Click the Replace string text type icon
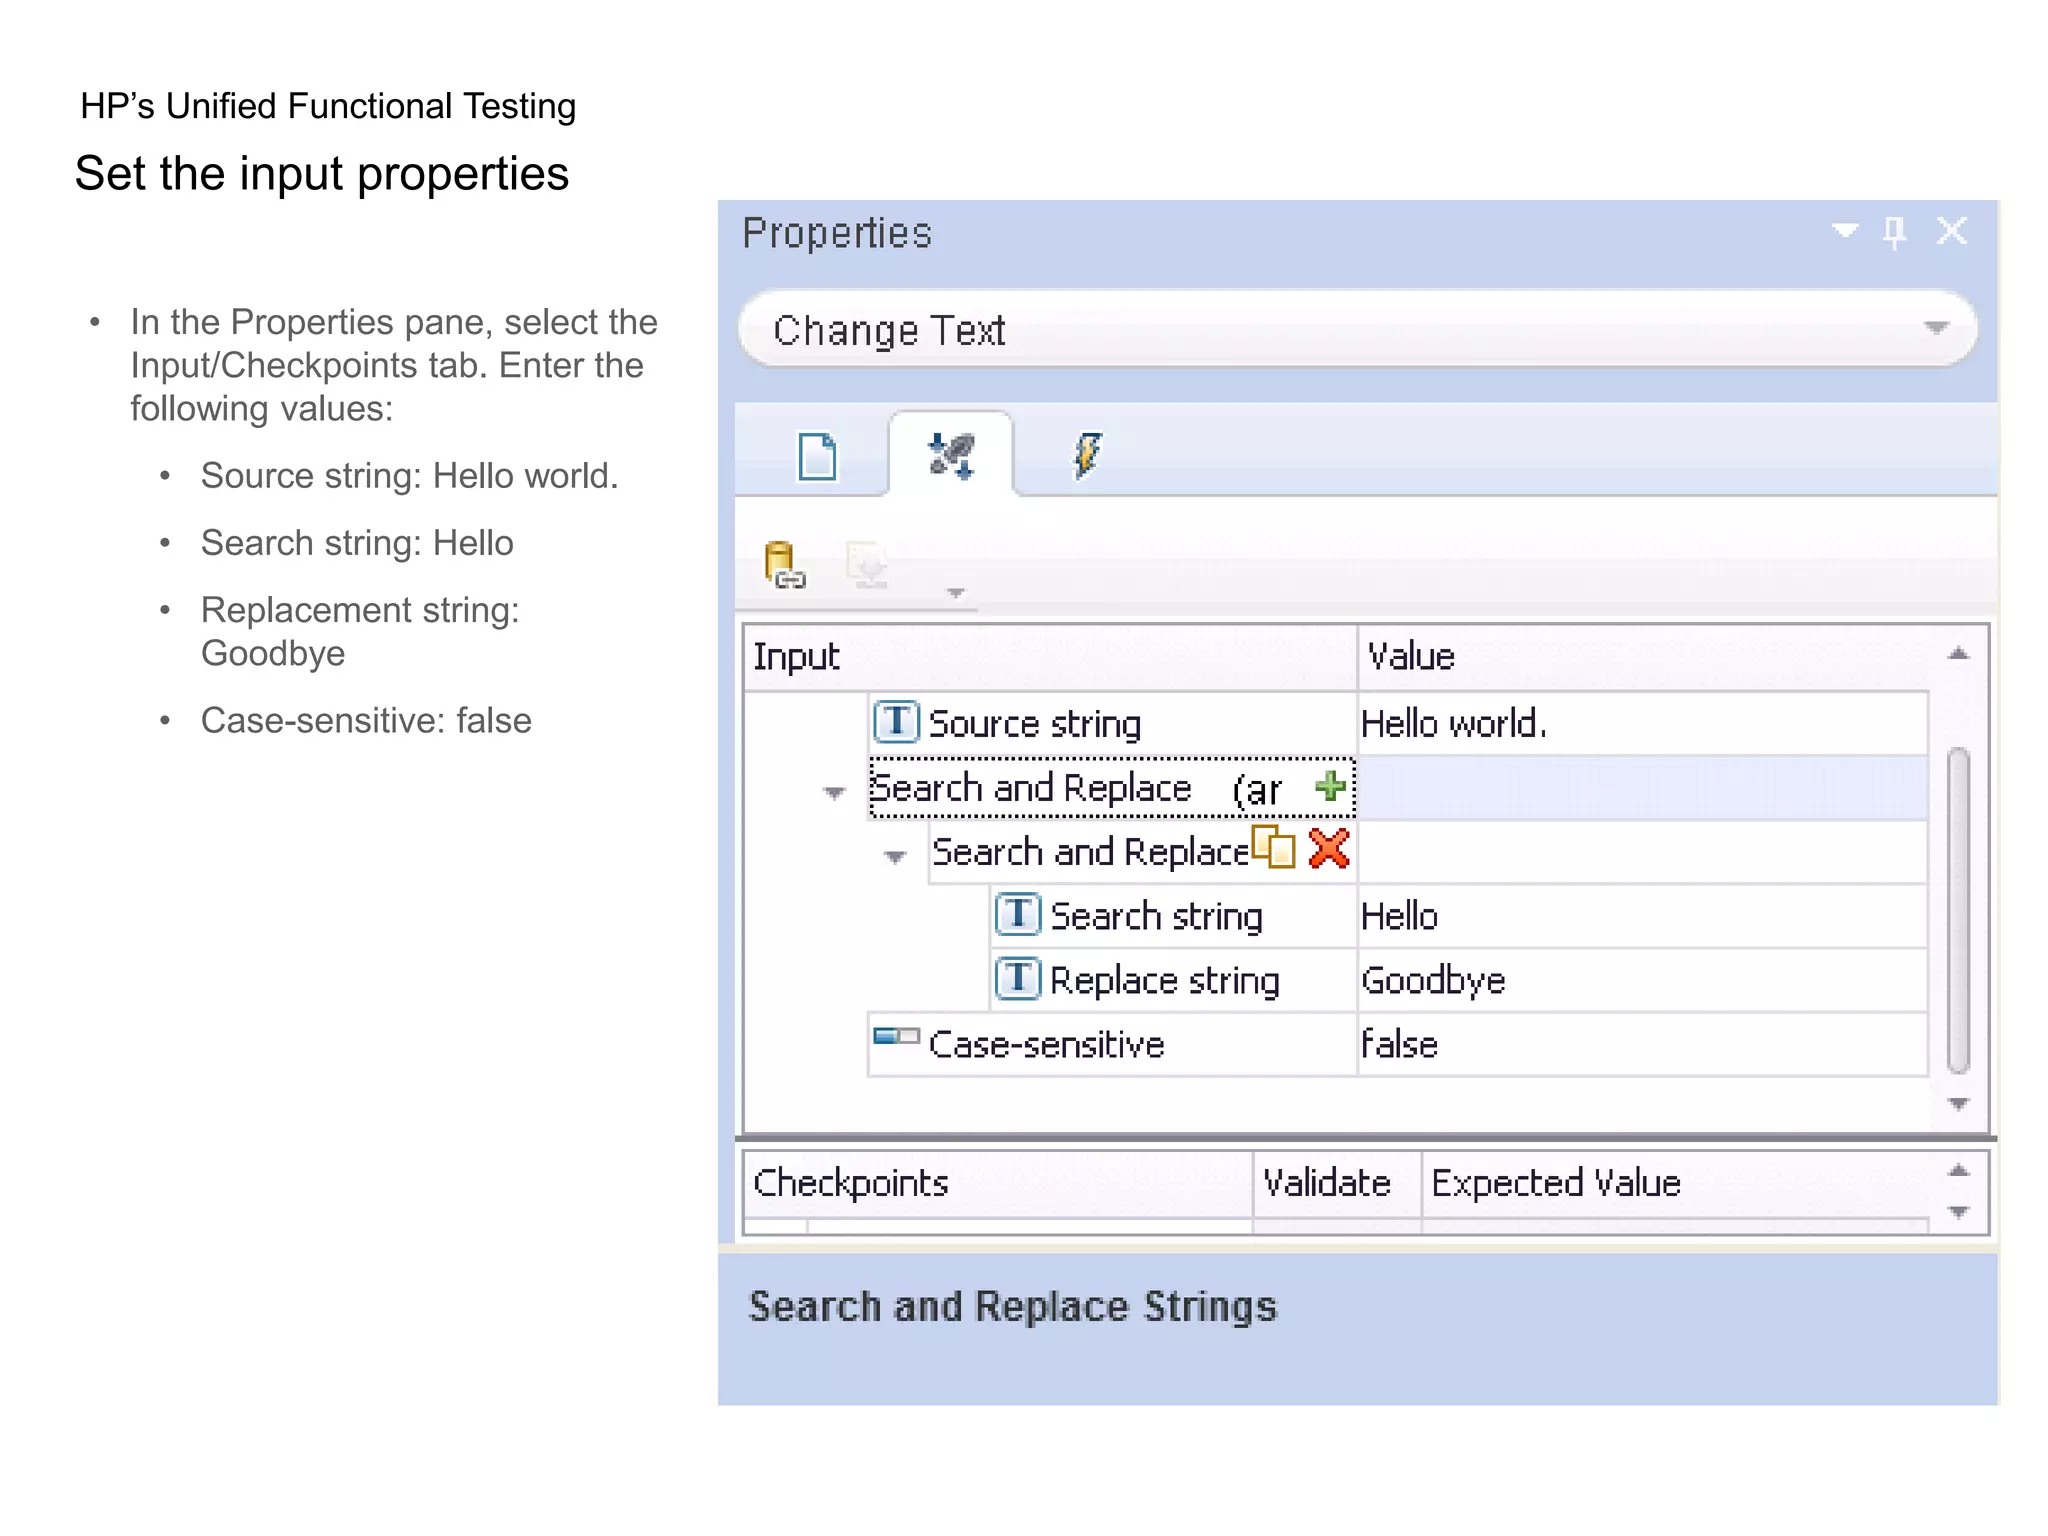Screen dimensions: 2048x1536 pos(1018,978)
